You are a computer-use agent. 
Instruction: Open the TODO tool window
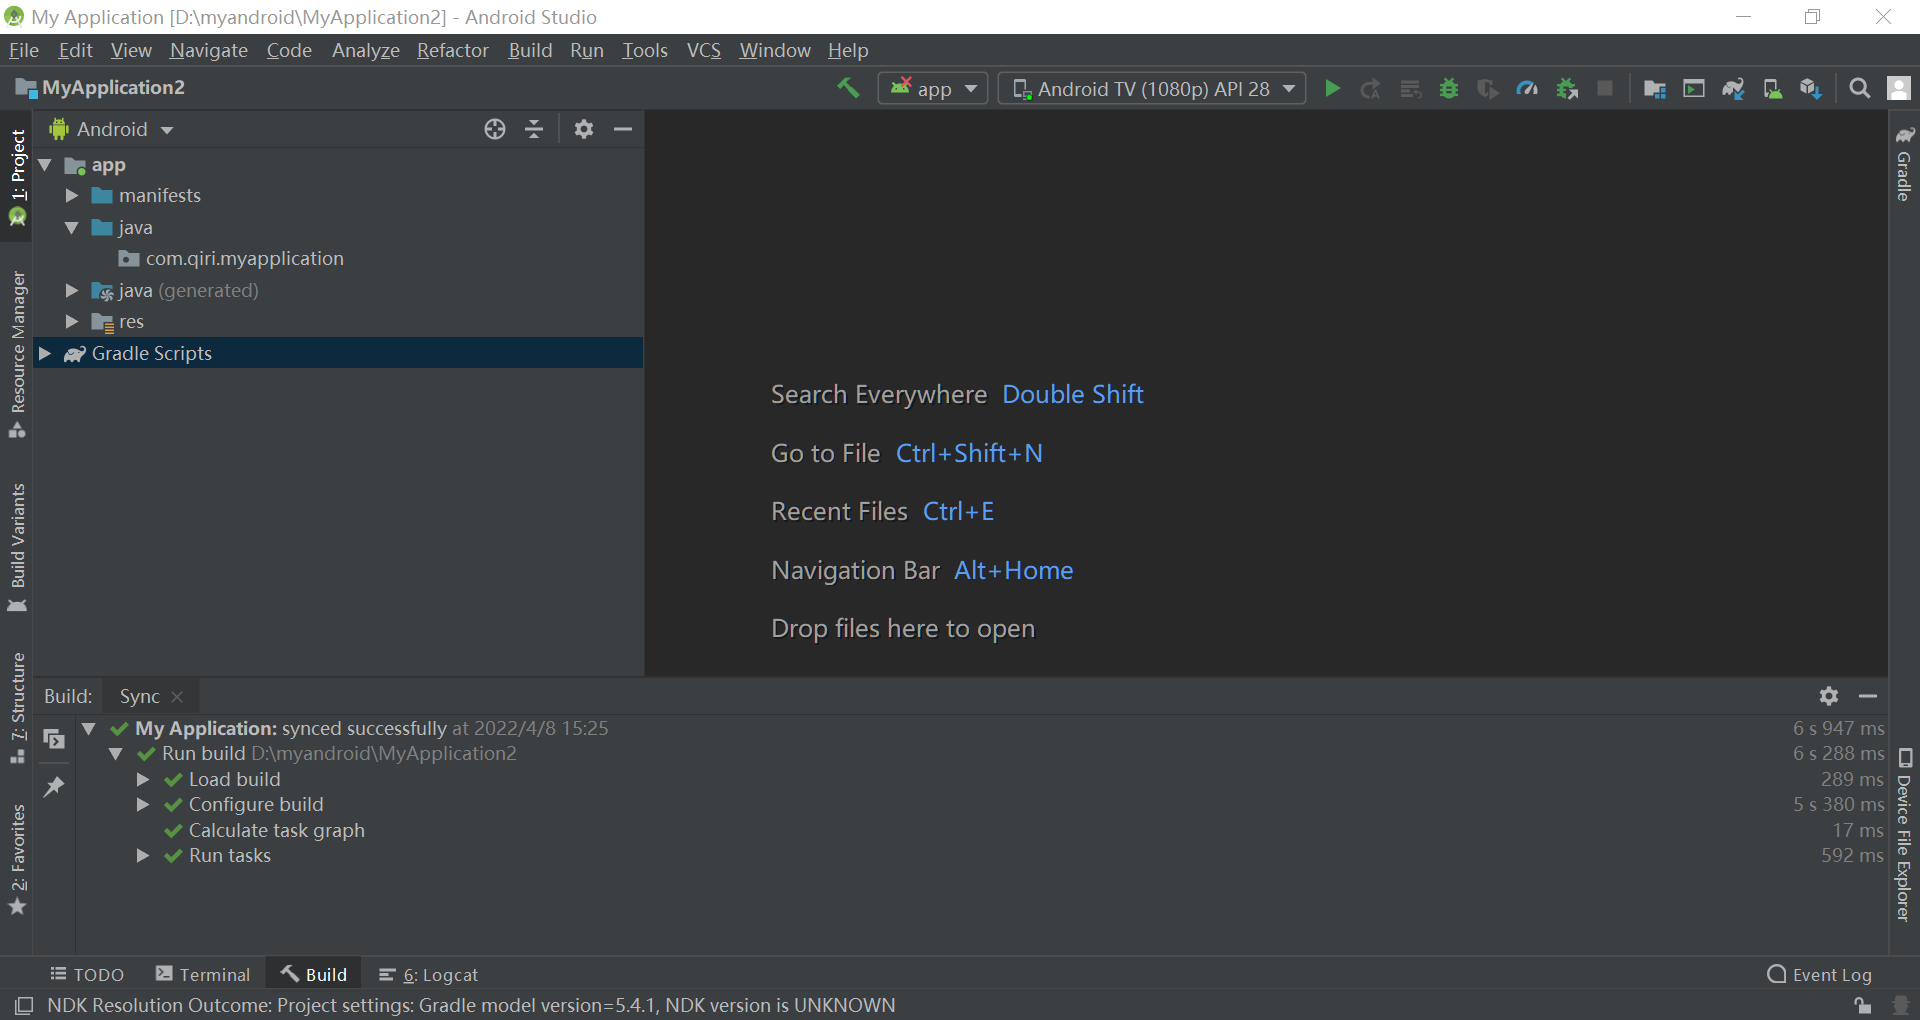[87, 974]
